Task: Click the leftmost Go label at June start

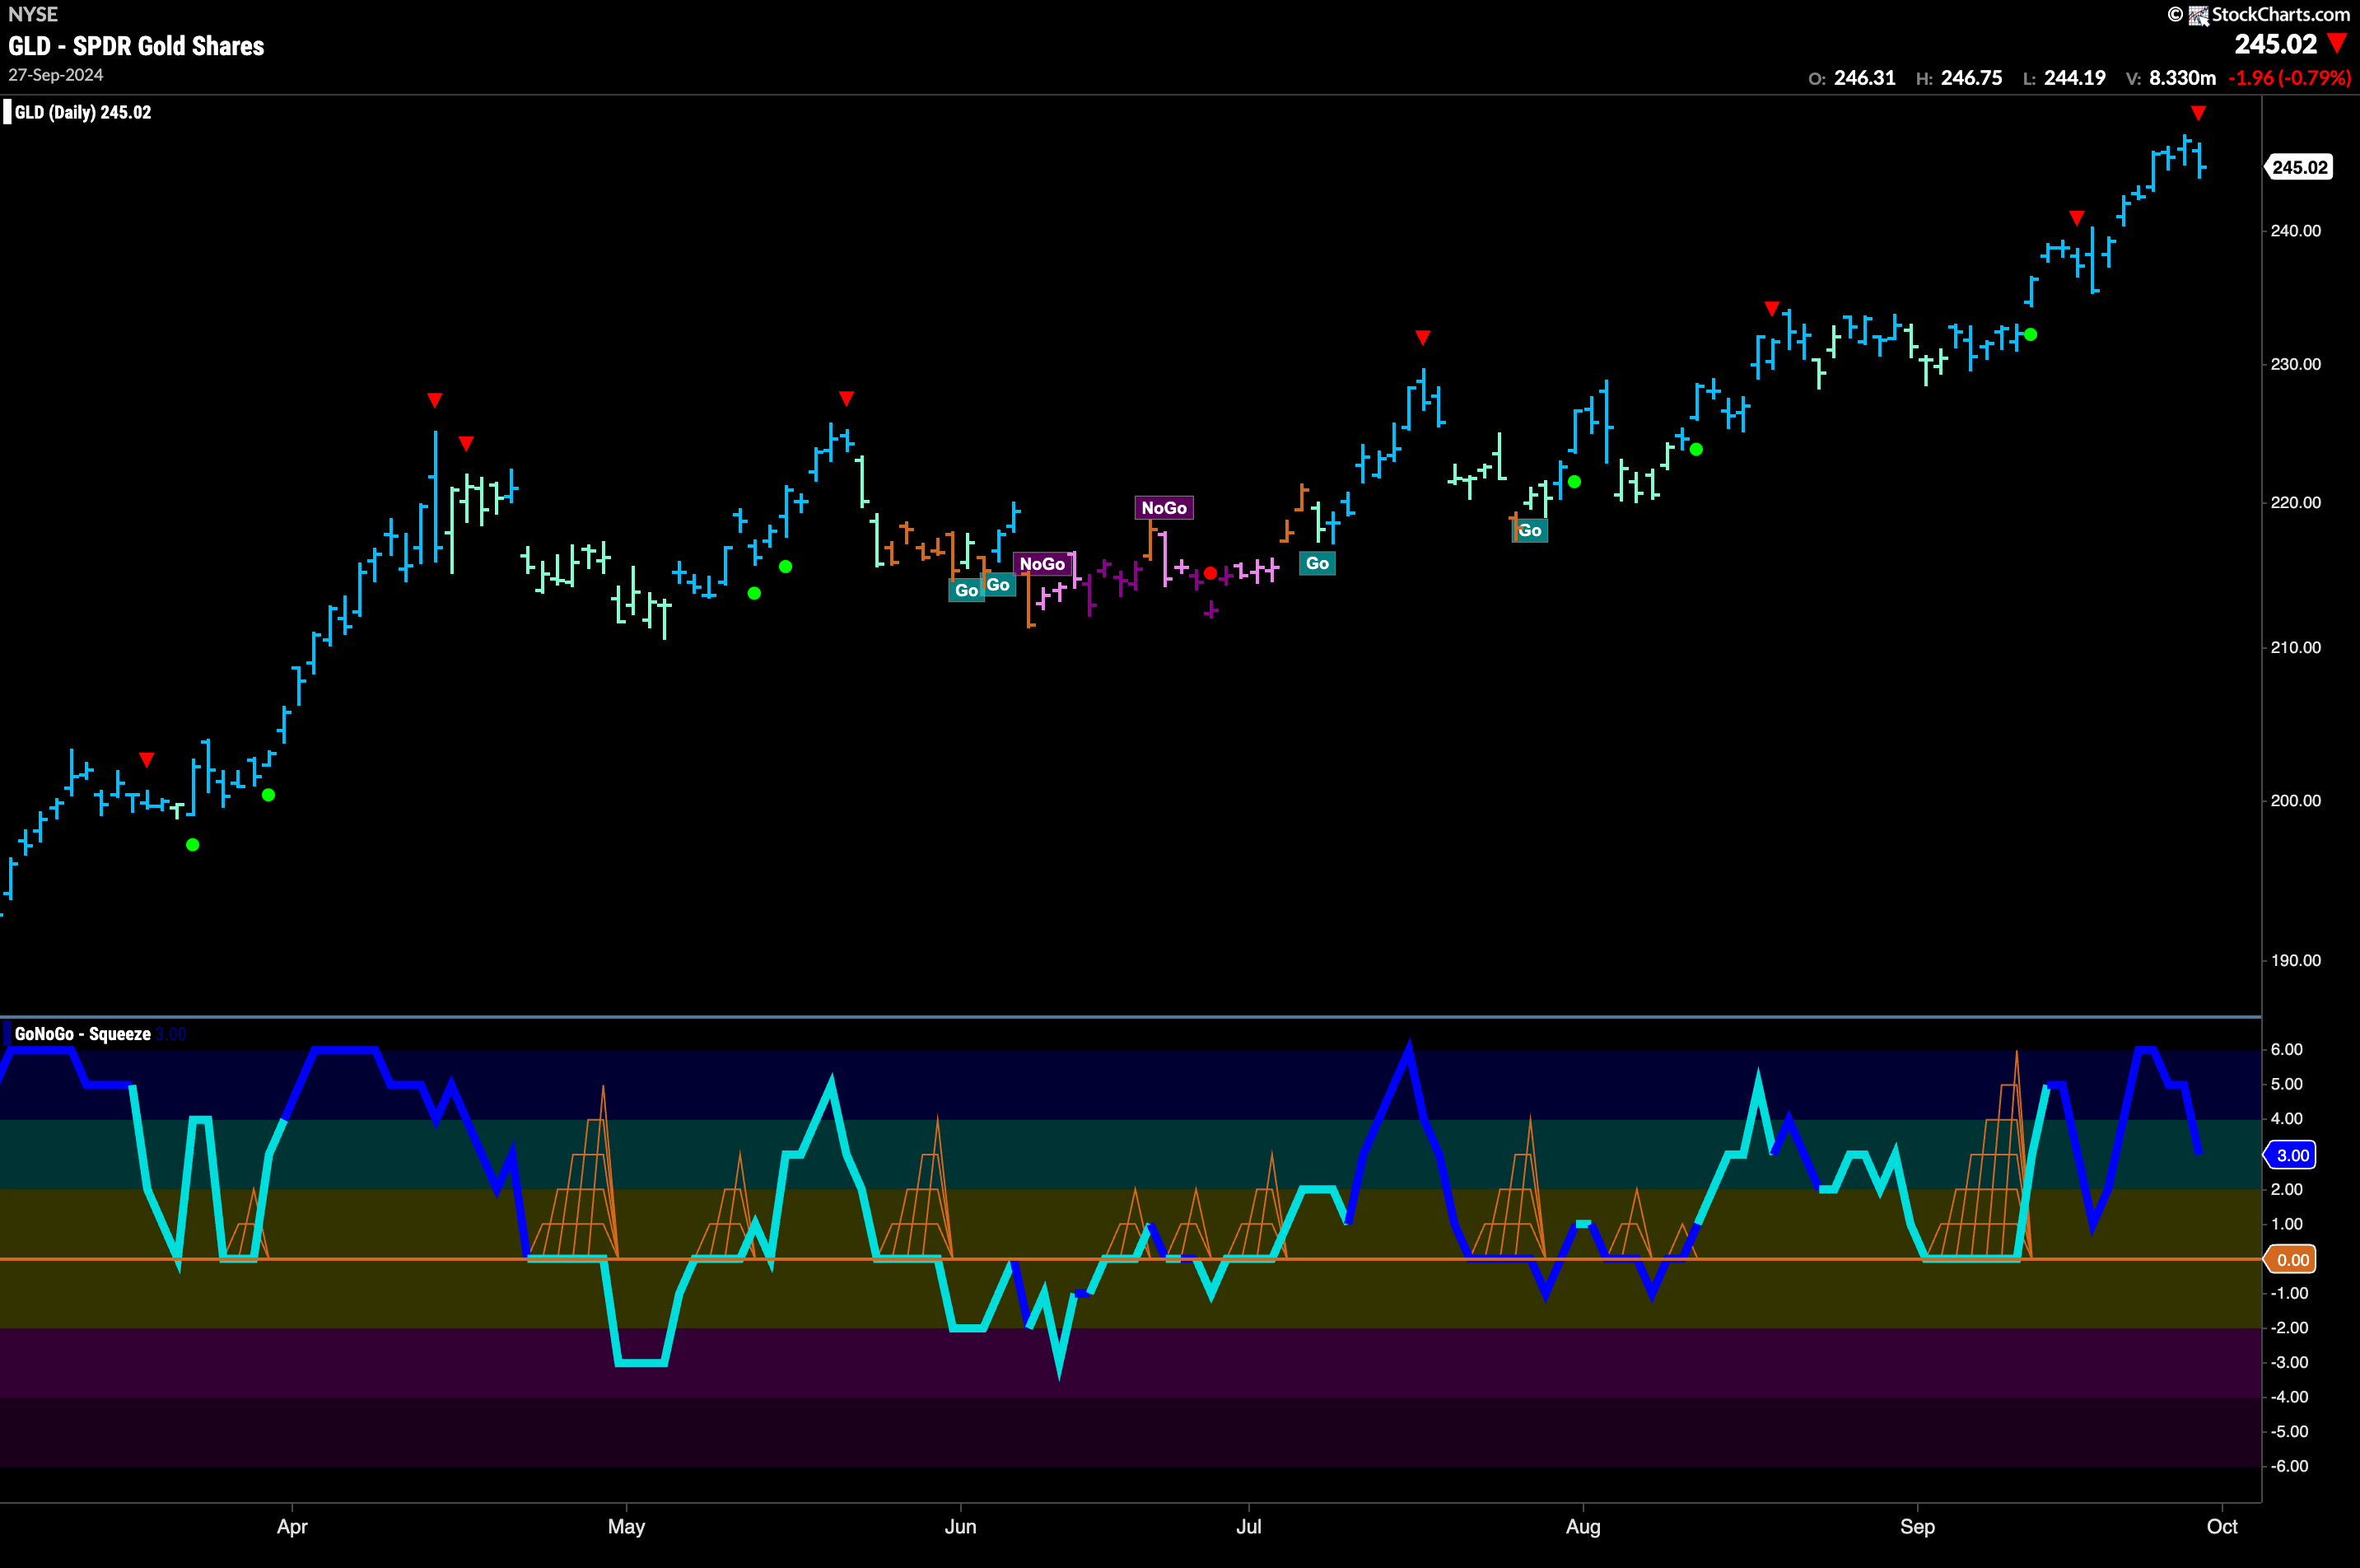Action: click(966, 590)
